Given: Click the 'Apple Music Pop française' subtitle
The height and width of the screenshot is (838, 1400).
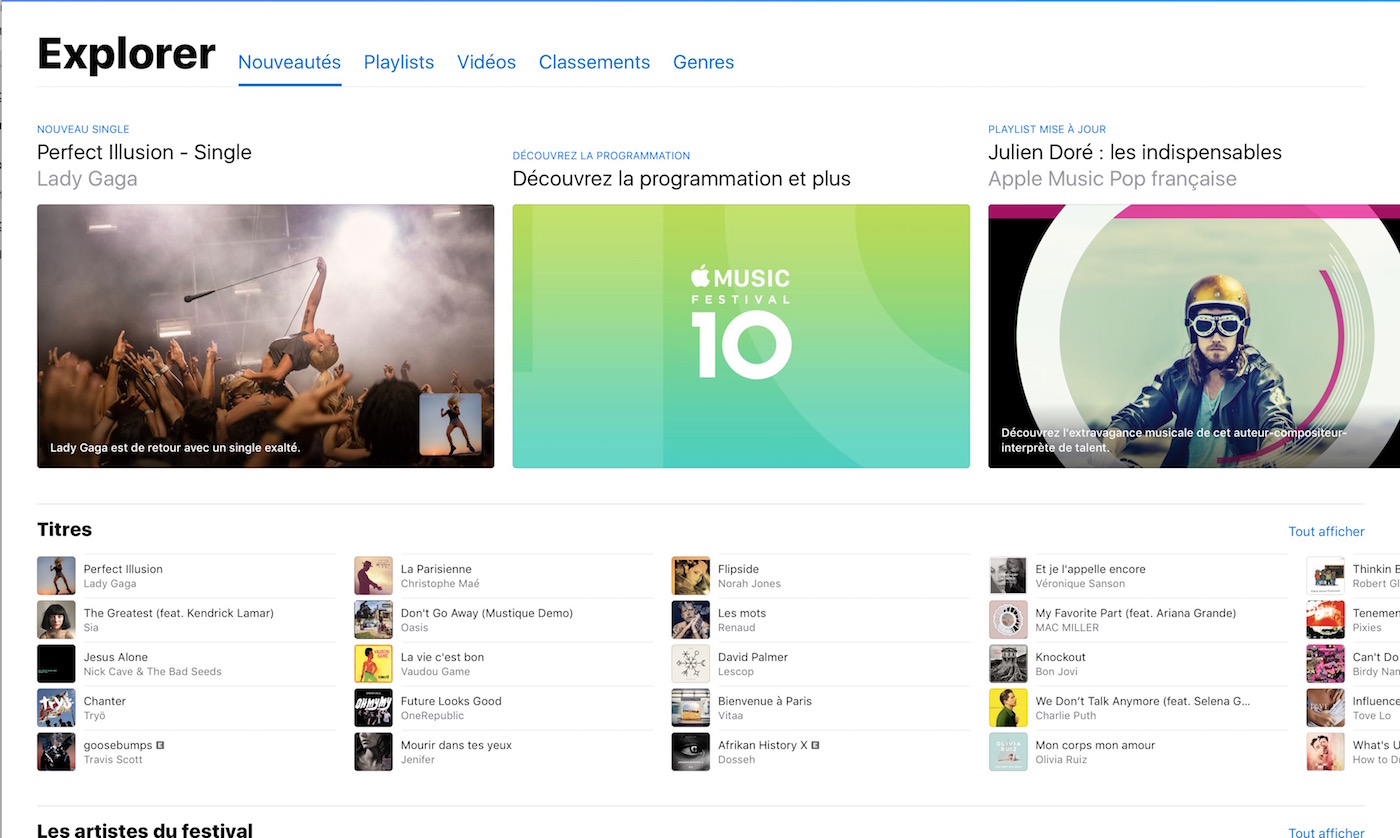Looking at the screenshot, I should (x=1112, y=179).
